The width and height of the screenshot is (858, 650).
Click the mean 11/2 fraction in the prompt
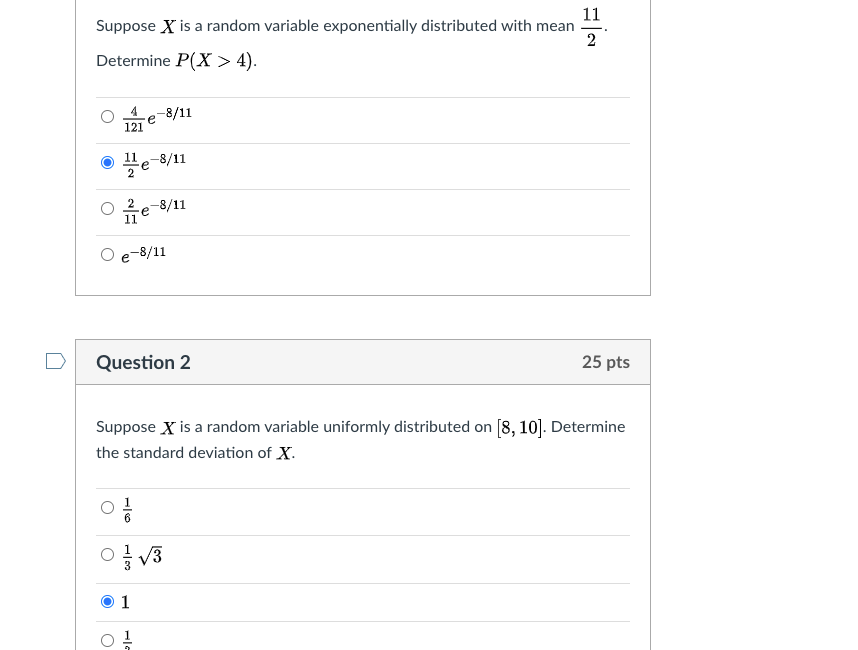point(591,24)
